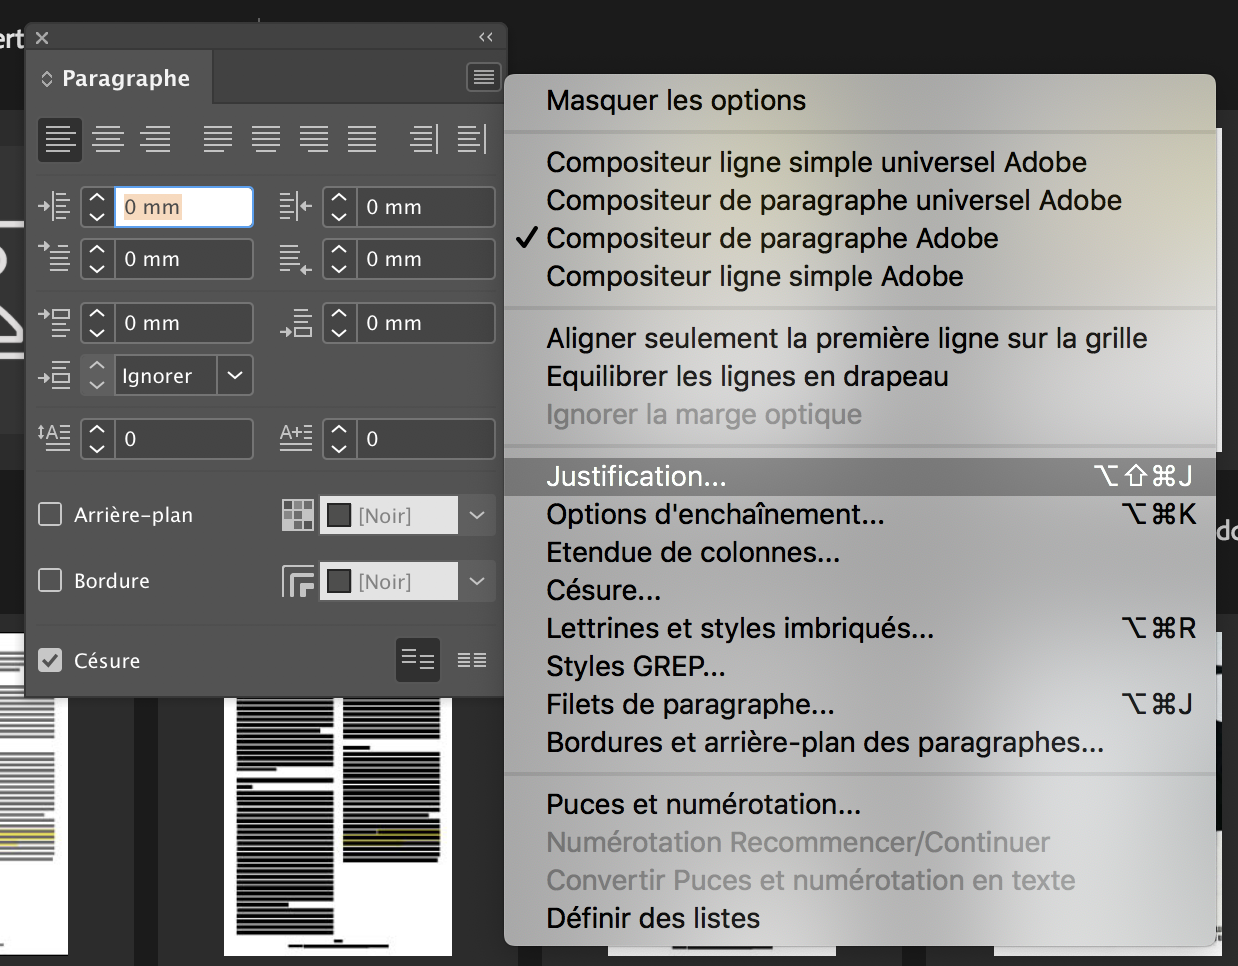1238x966 pixels.
Task: Enable the Bordure checkbox
Action: tap(50, 581)
